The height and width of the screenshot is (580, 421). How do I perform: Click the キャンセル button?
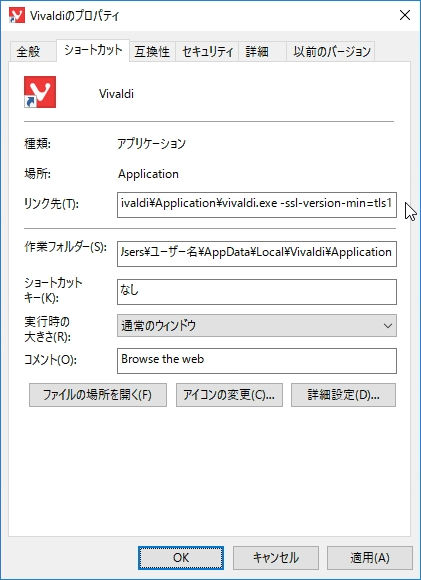(276, 558)
